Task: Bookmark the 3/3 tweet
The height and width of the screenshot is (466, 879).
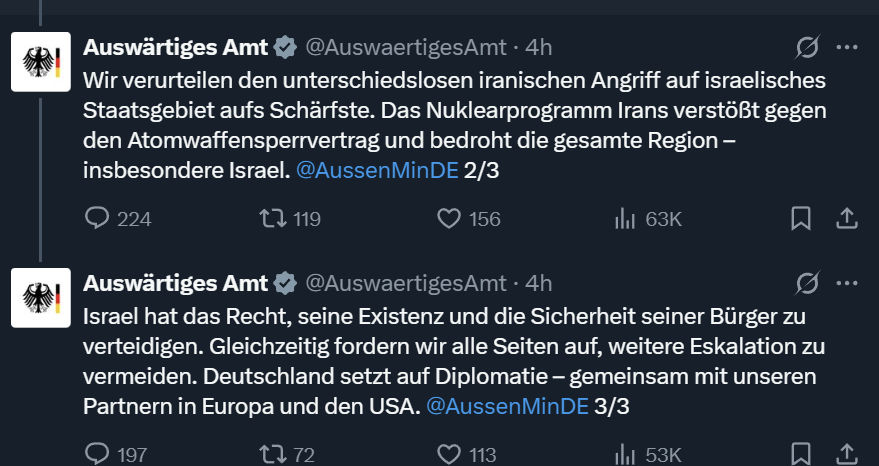Action: click(801, 454)
